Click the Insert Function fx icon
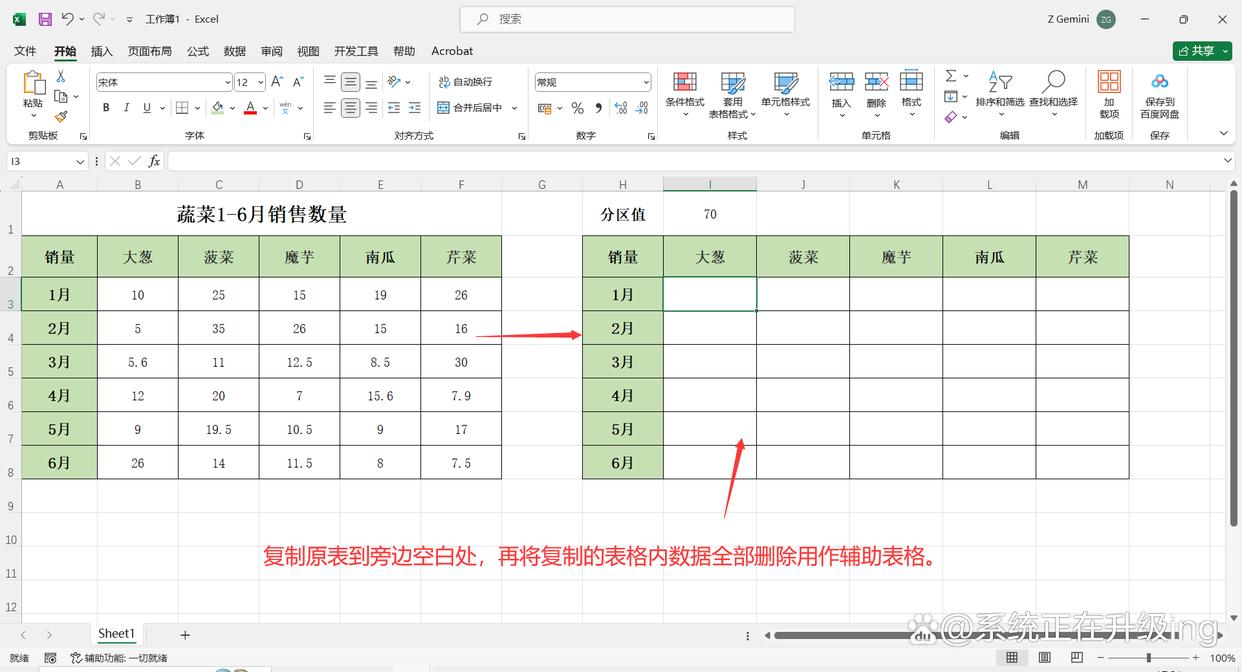Viewport: 1242px width, 672px height. click(x=154, y=161)
